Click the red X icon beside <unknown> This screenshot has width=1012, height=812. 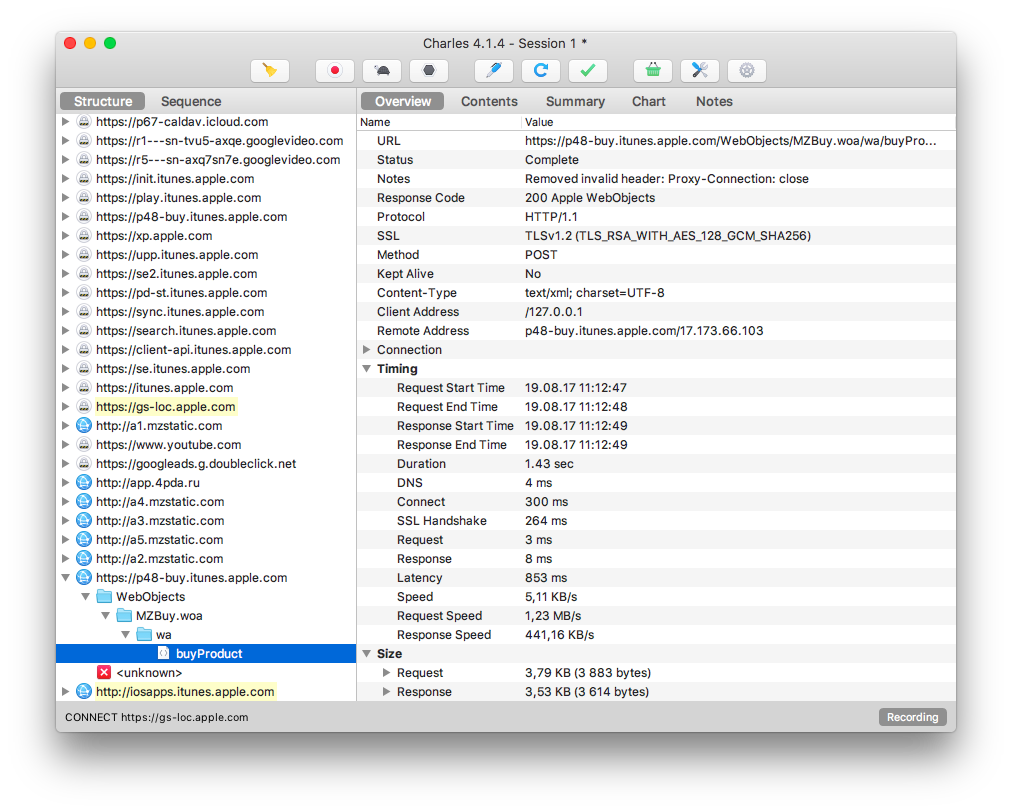click(104, 673)
